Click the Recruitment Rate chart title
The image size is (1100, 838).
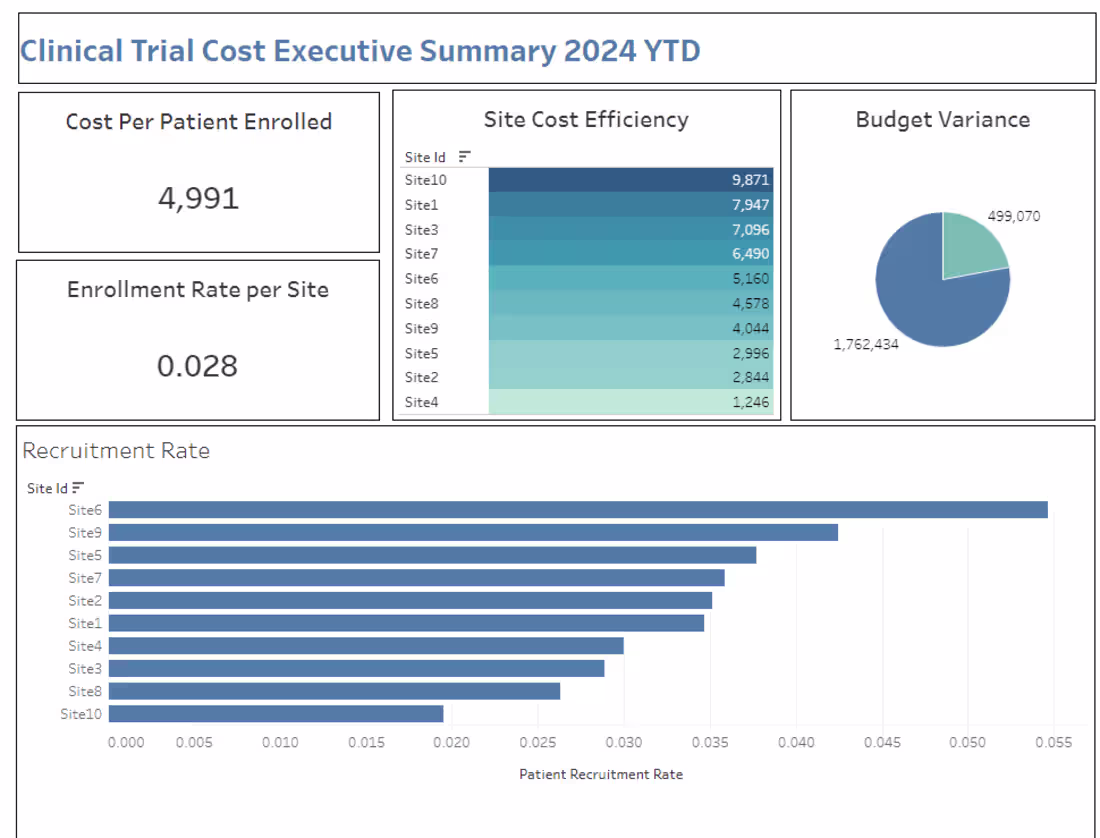(x=115, y=451)
